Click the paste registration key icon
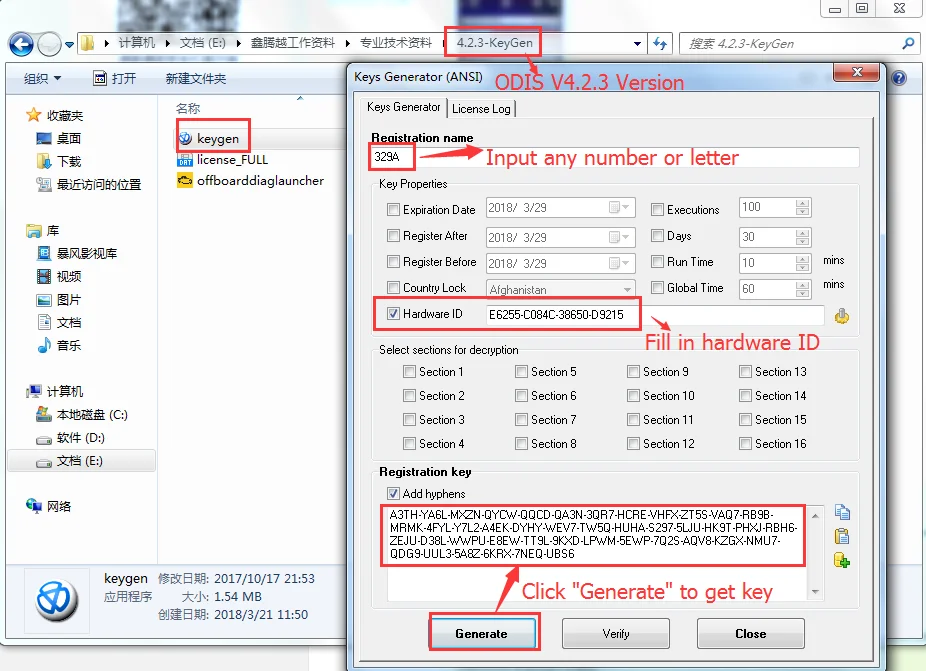 click(842, 536)
